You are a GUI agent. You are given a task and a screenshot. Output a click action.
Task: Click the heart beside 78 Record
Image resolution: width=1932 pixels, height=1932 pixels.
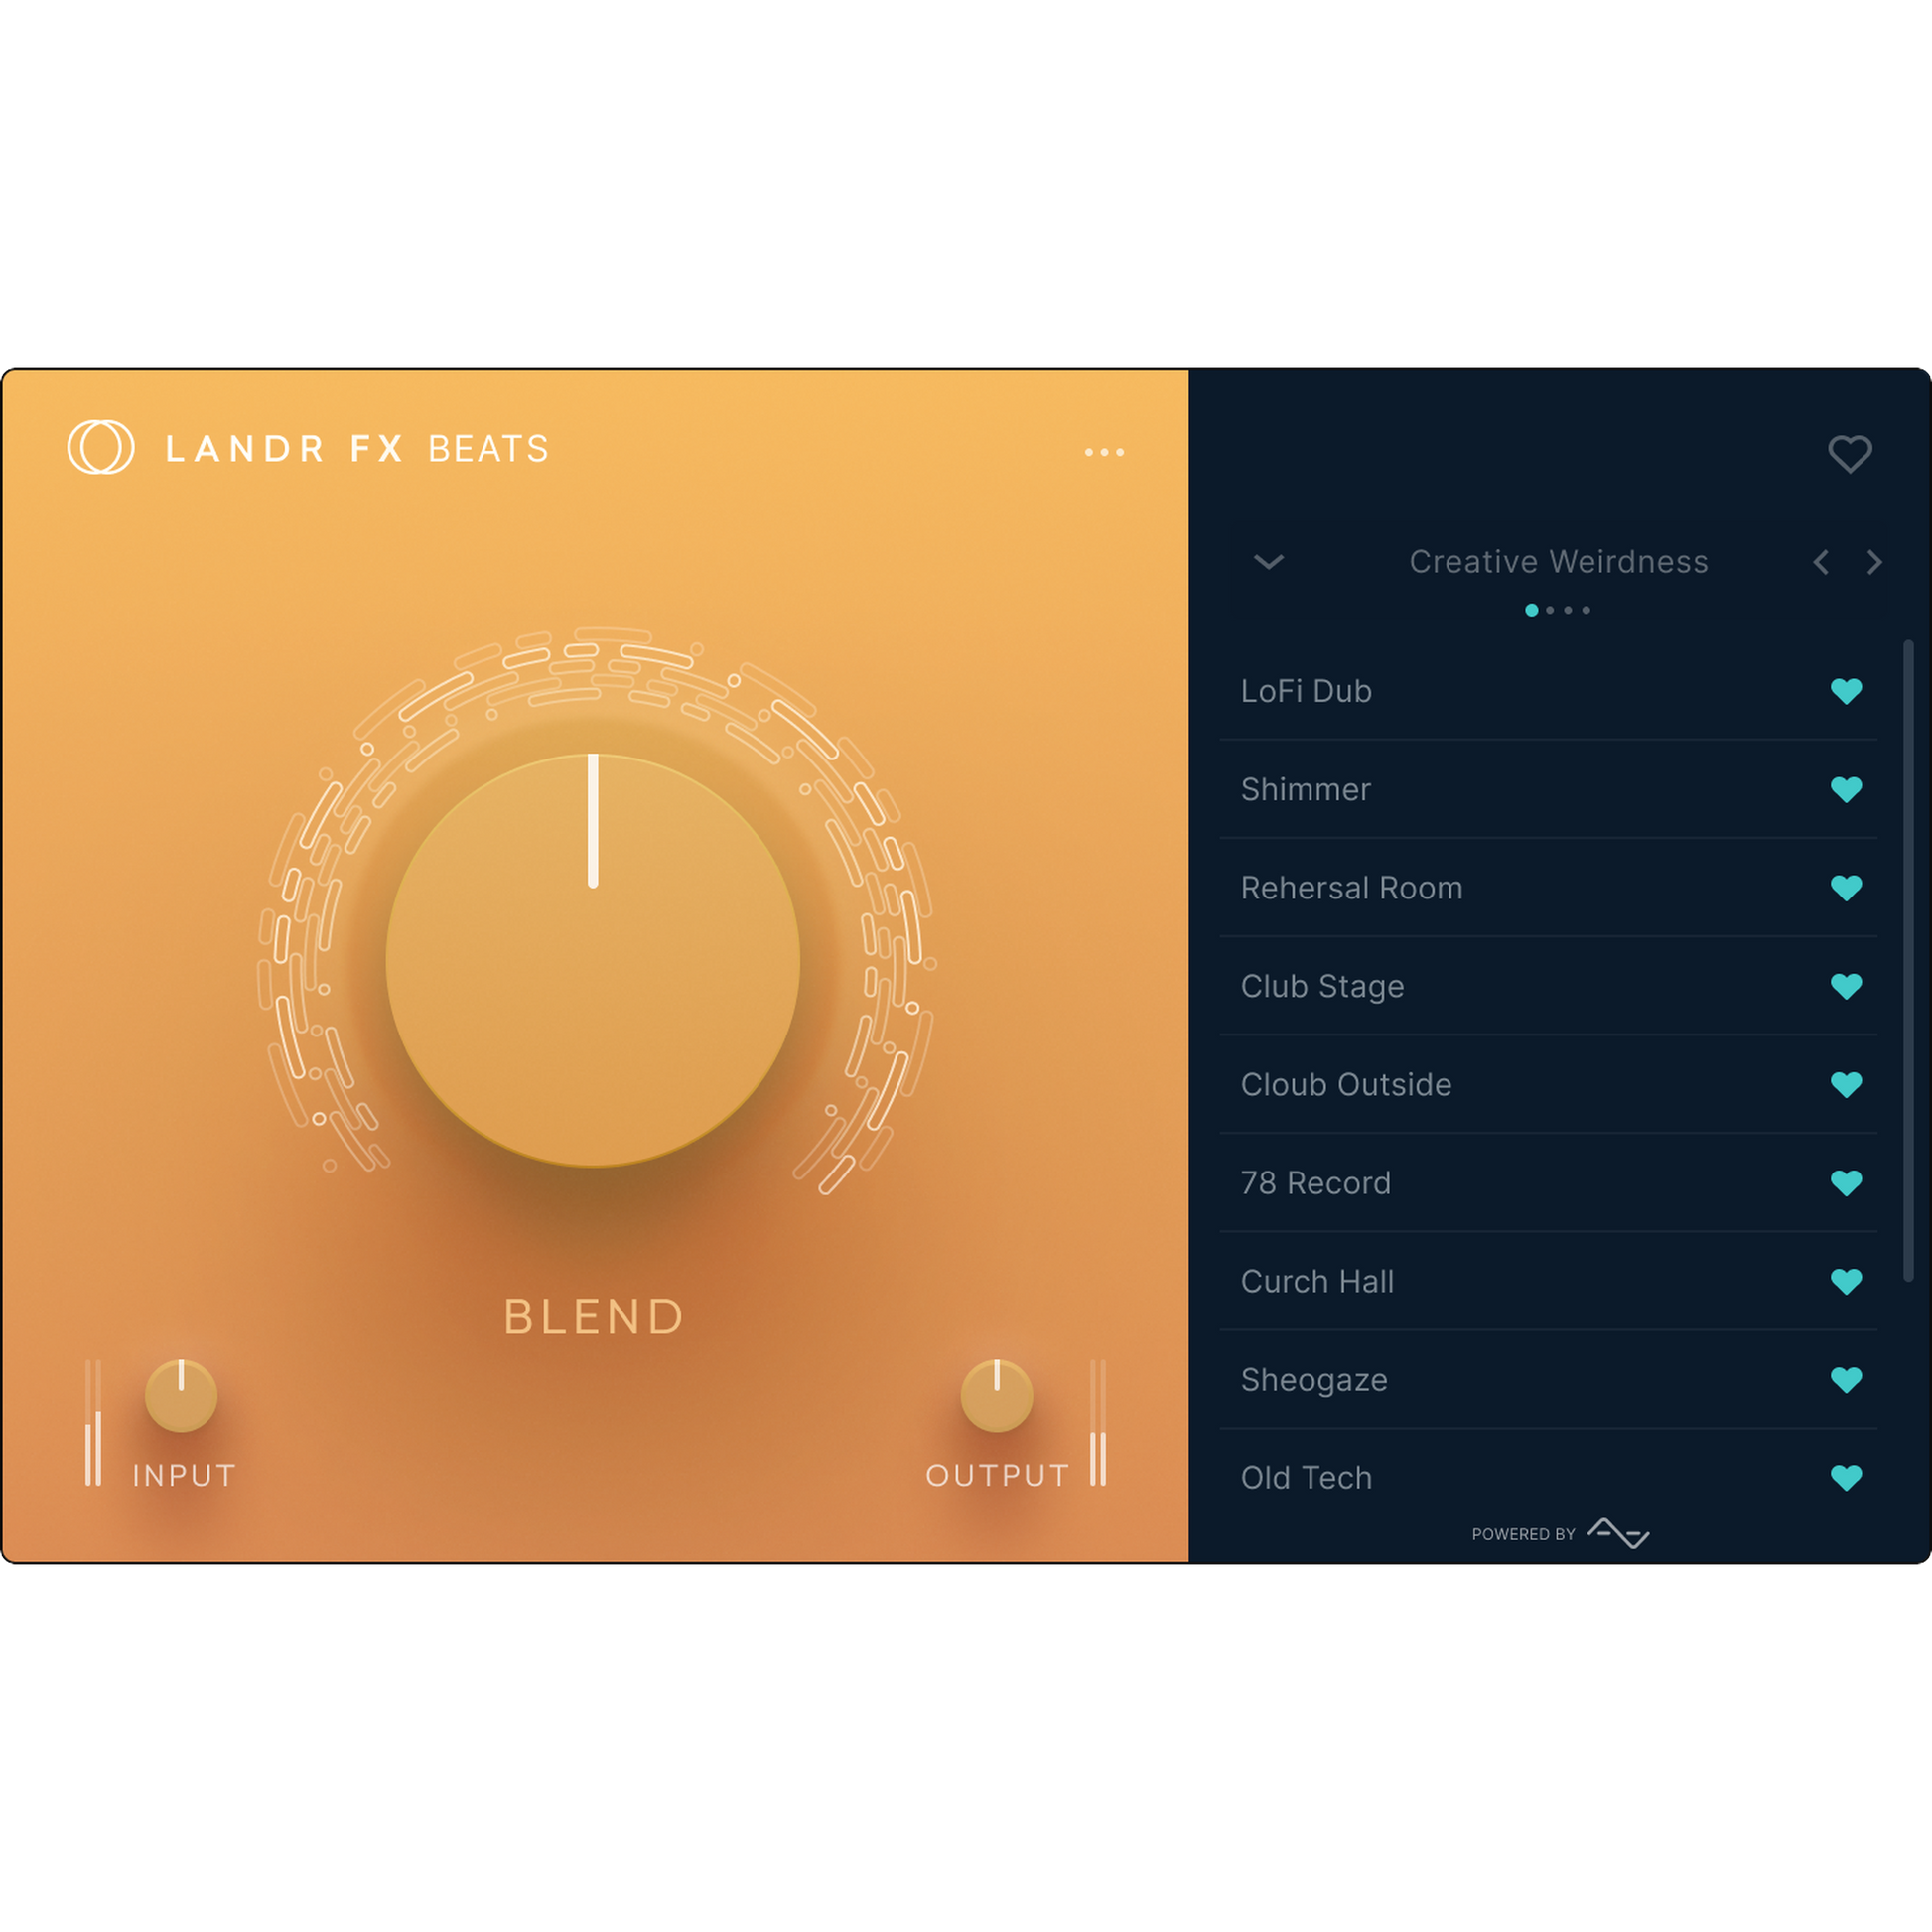click(x=1847, y=1182)
